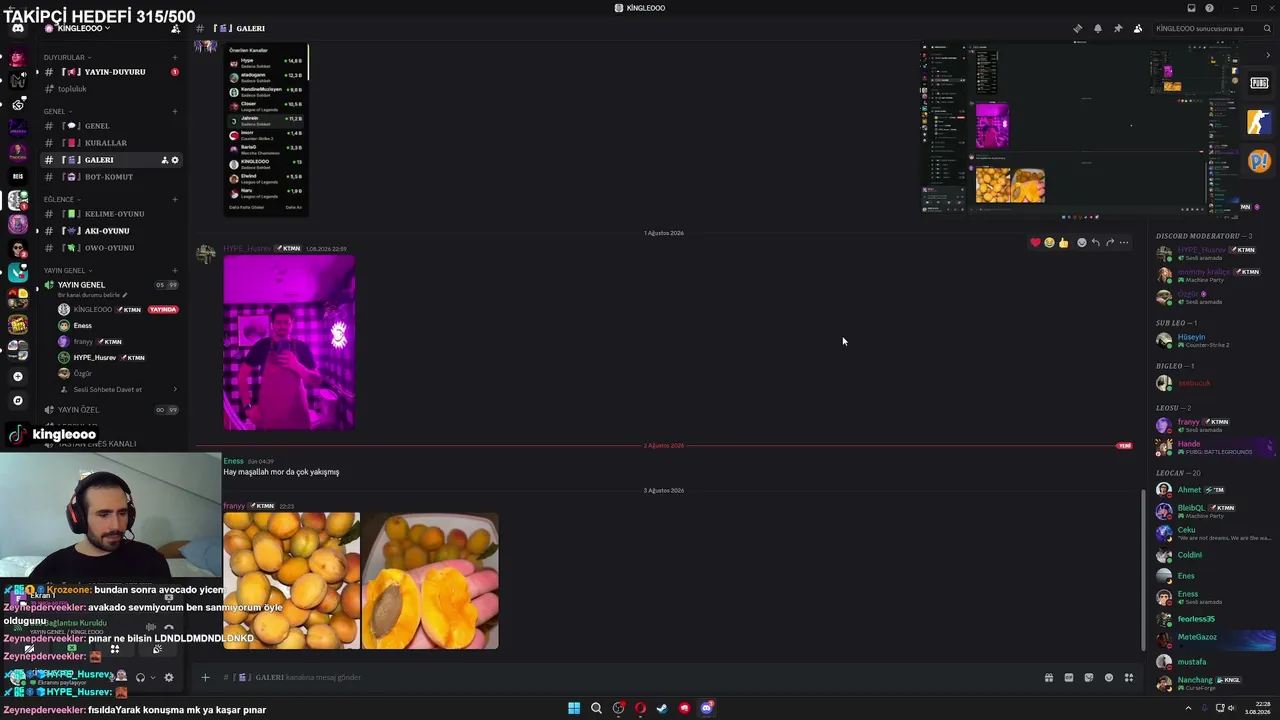
Task: Open the KİNGLEOOO server dropdown menu
Action: pyautogui.click(x=84, y=28)
